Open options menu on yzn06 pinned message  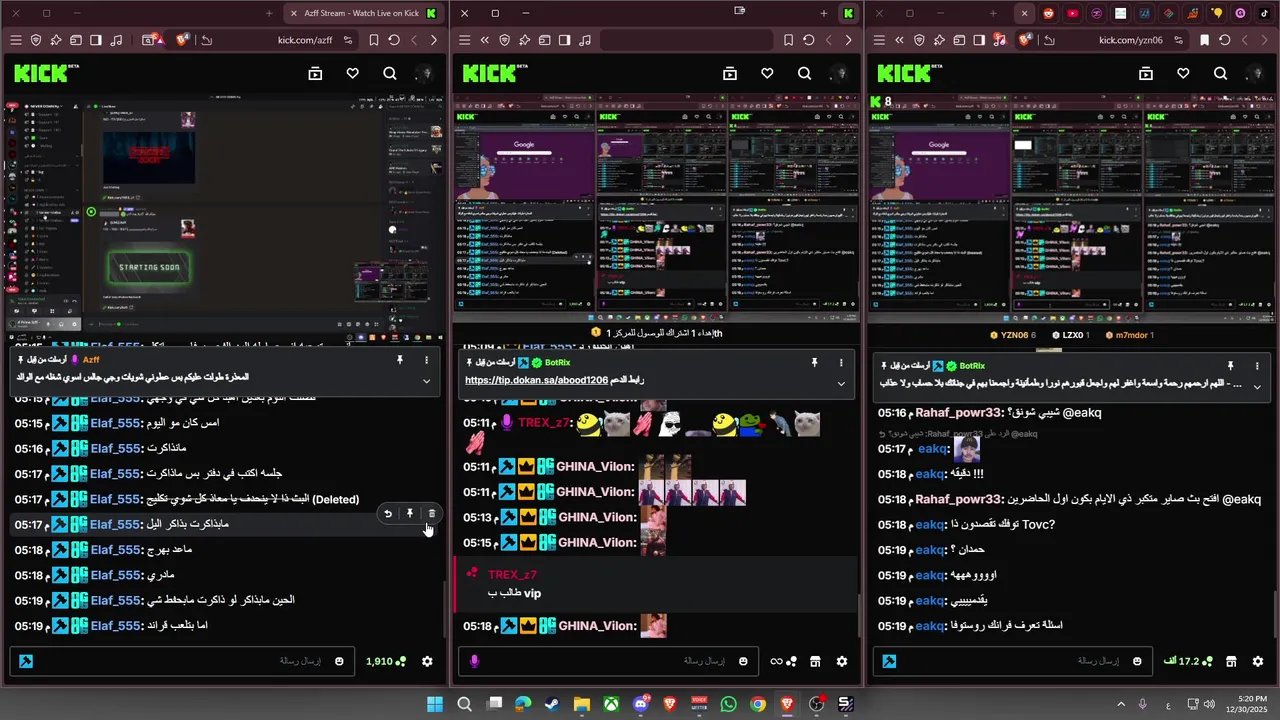tap(1257, 366)
